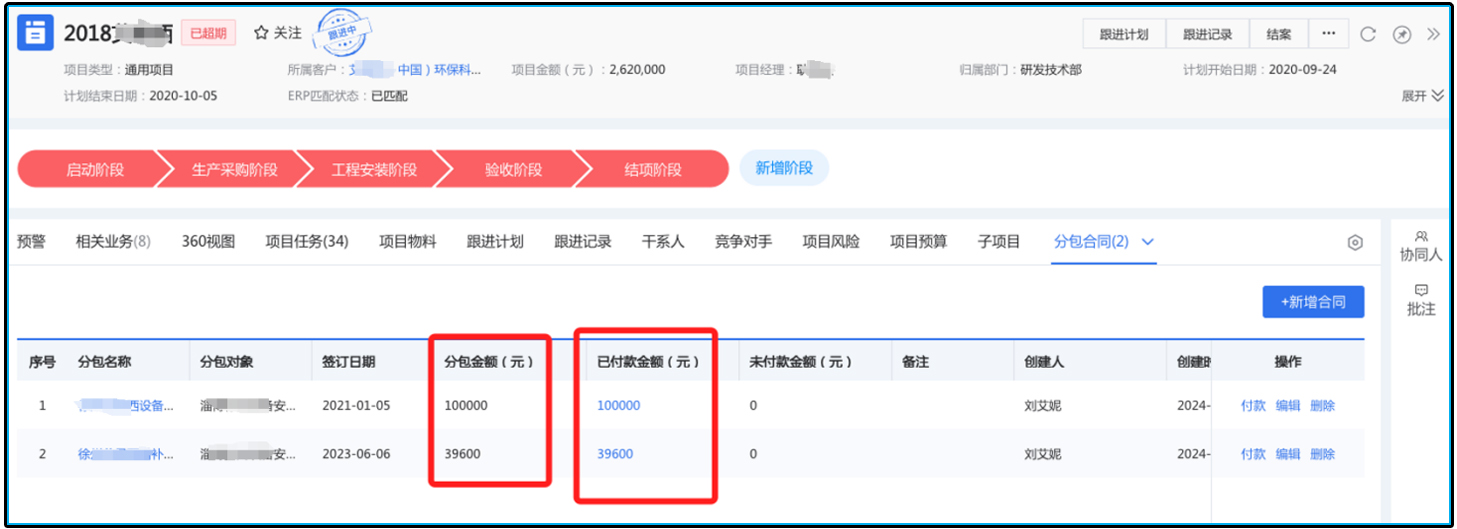
Task: Open the table column settings gear icon
Action: [1355, 242]
